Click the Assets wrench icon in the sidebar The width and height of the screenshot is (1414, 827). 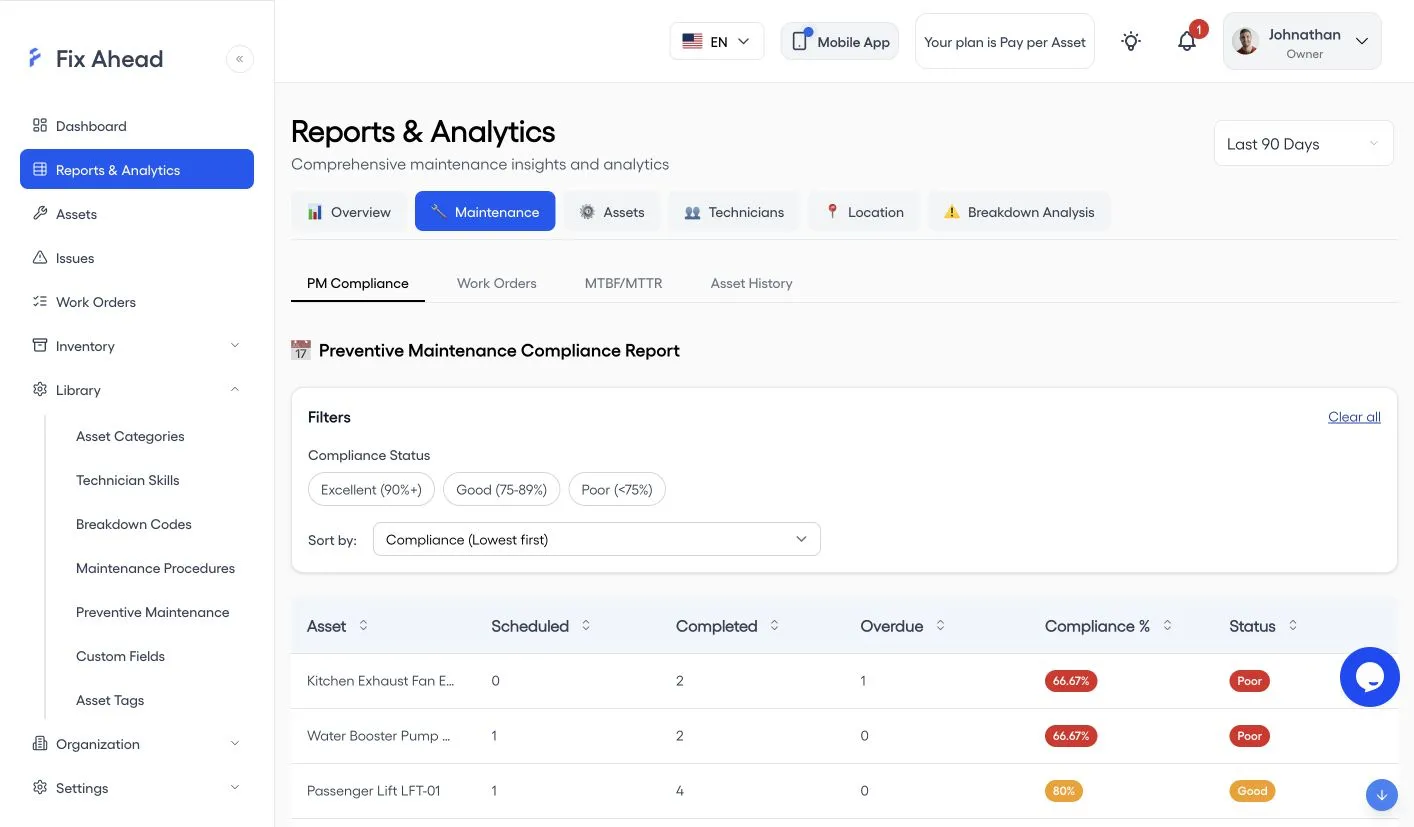40,214
